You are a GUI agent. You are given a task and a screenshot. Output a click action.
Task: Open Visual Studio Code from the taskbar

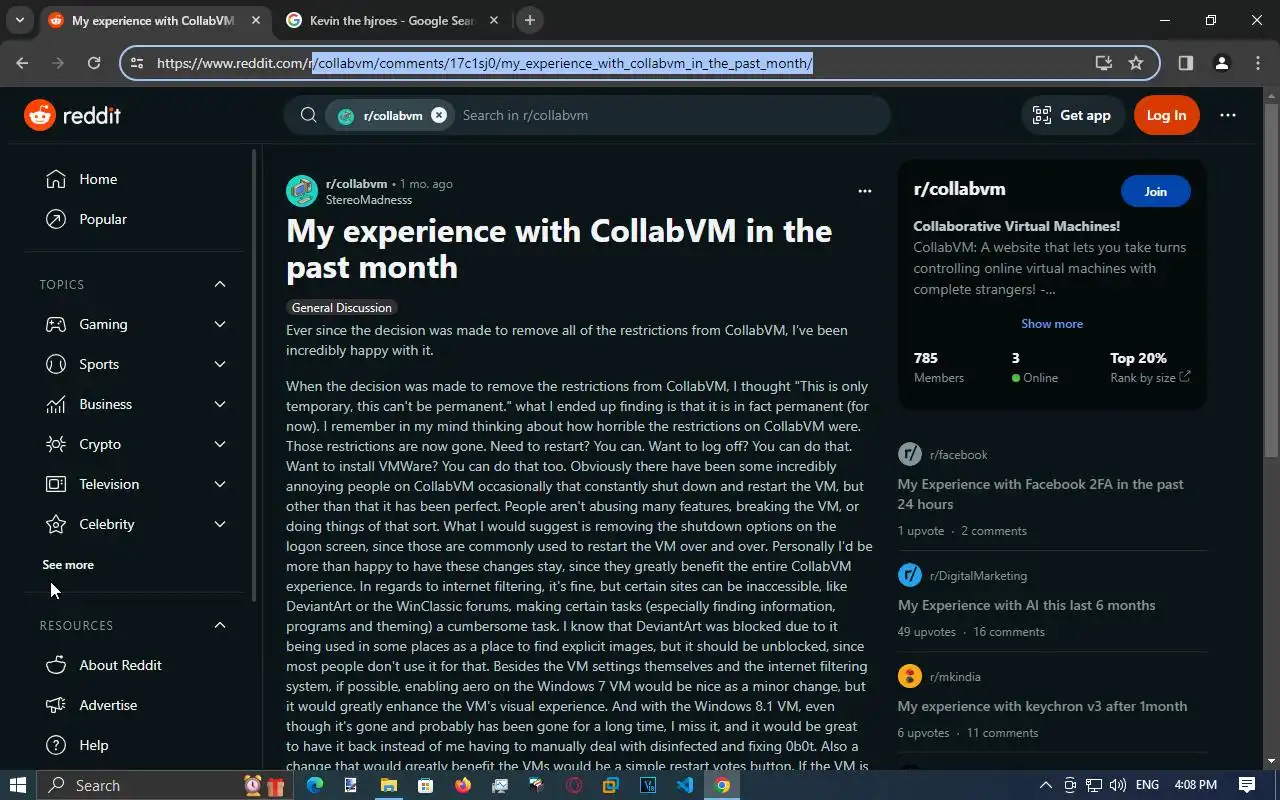tap(685, 785)
